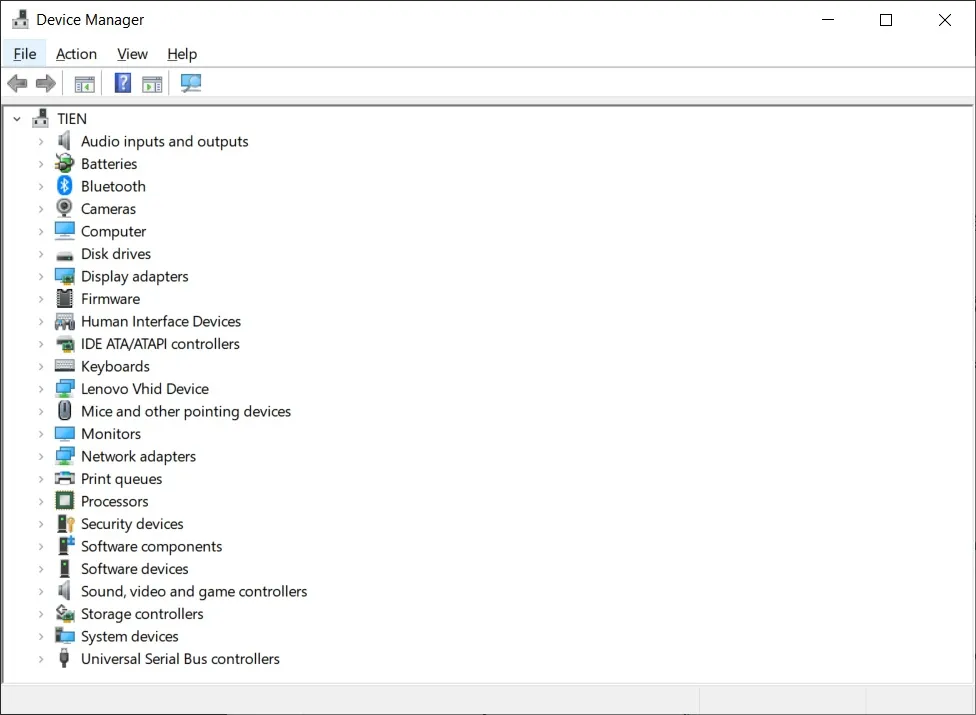This screenshot has height=715, width=976.
Task: Click the Properties toolbar icon
Action: point(152,83)
